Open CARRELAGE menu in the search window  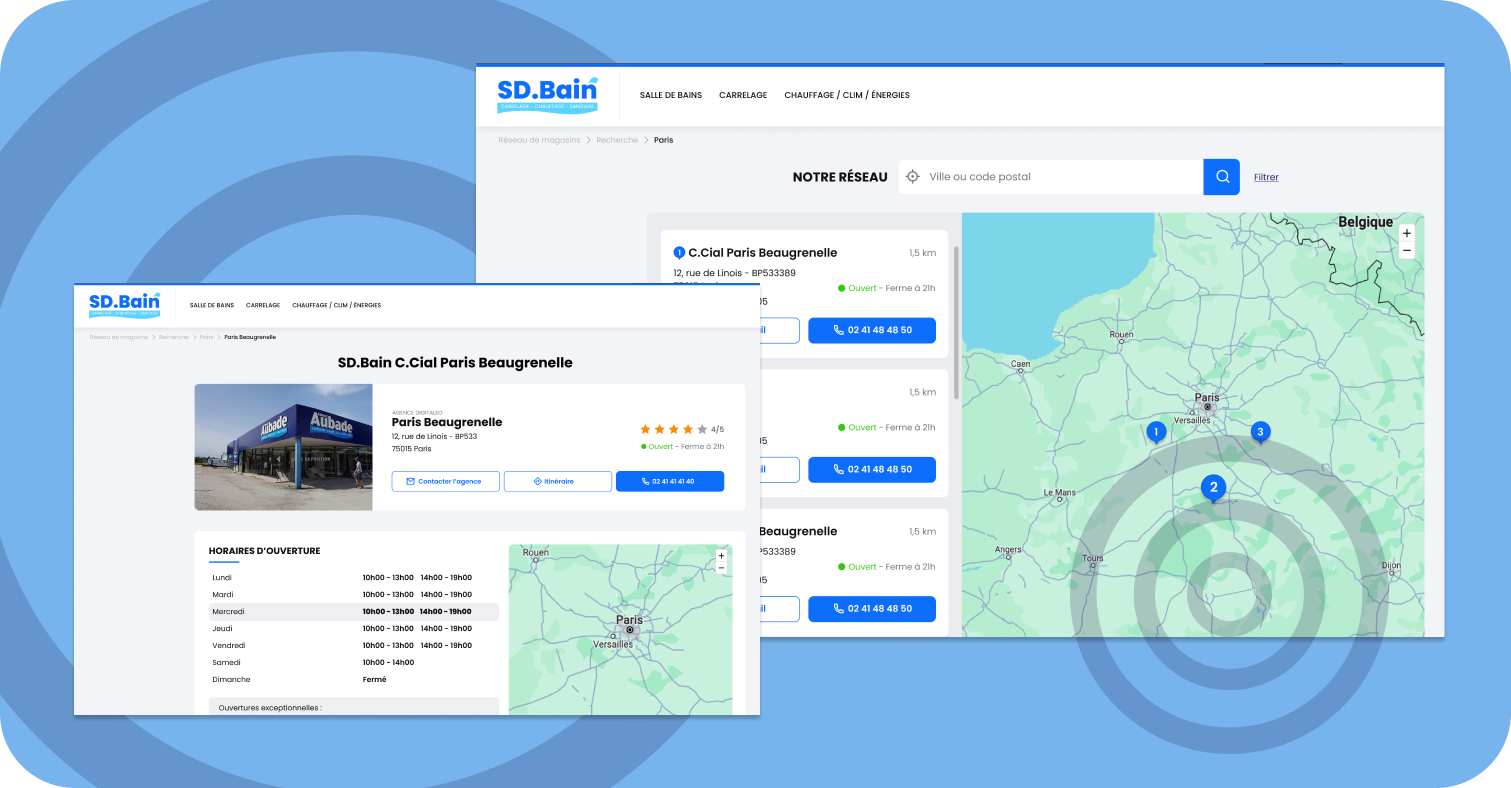point(743,95)
